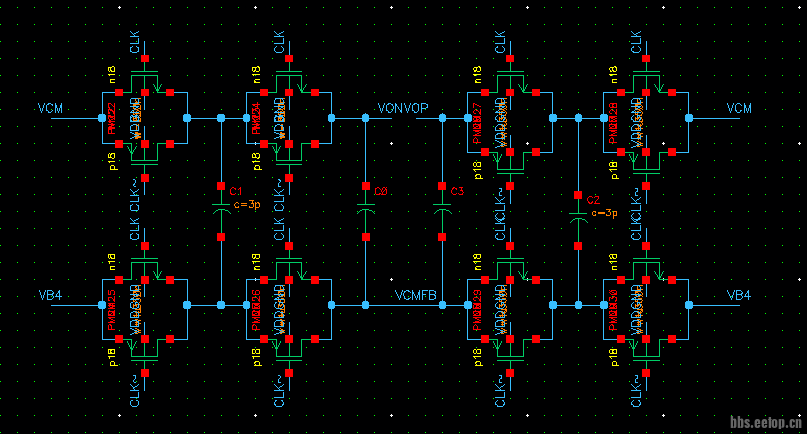807x434 pixels.
Task: Select the VCMFB net label
Action: [415, 296]
